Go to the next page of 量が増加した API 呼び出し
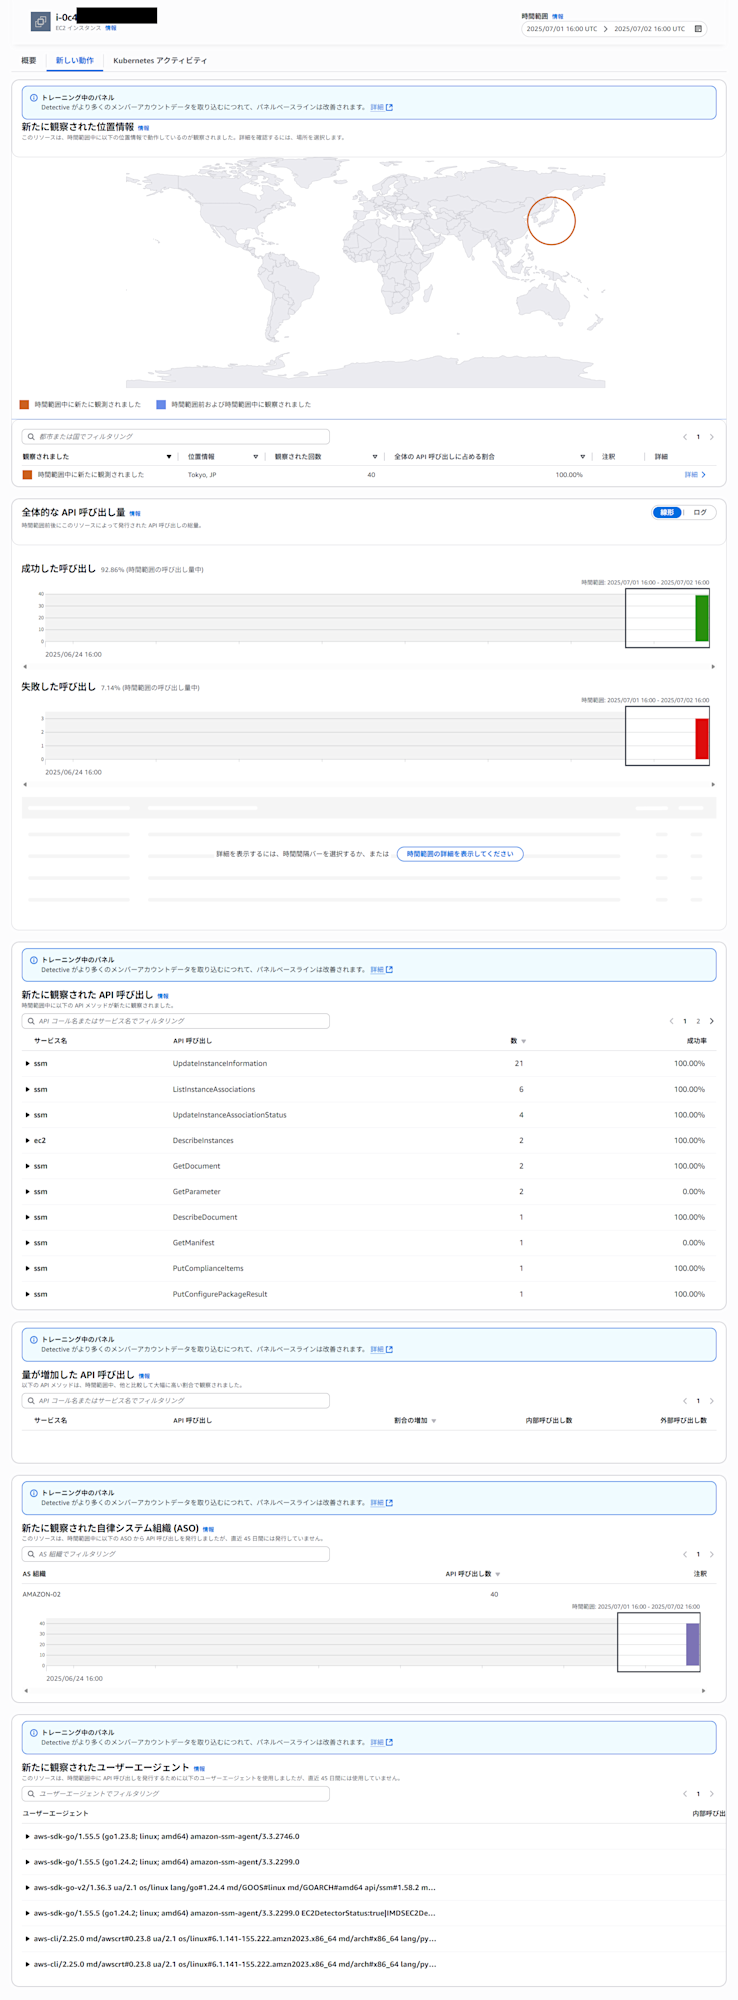The image size is (738, 2000). (712, 1401)
